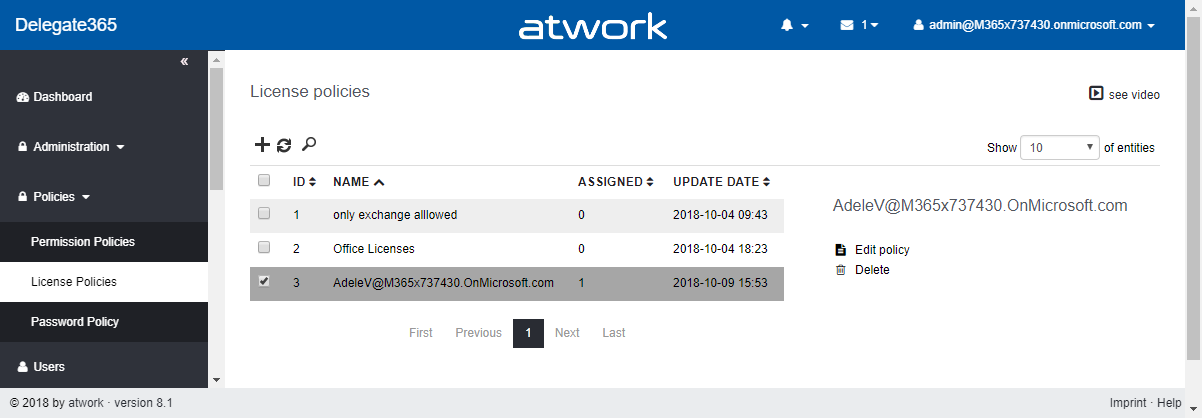Open the search magnifier icon
The image size is (1202, 418).
pyautogui.click(x=309, y=144)
